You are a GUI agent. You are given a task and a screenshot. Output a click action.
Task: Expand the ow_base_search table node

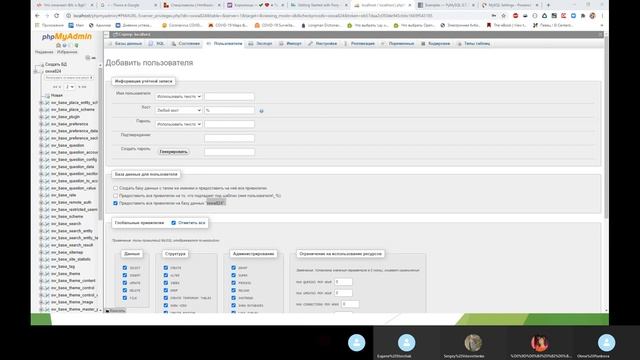[41, 224]
